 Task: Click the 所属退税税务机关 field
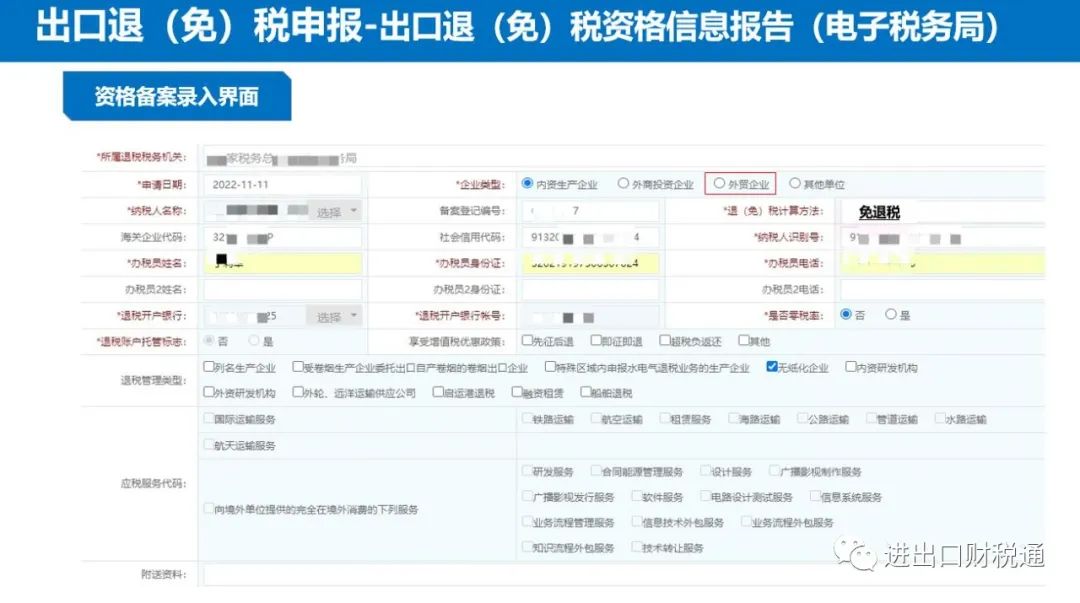coord(623,159)
